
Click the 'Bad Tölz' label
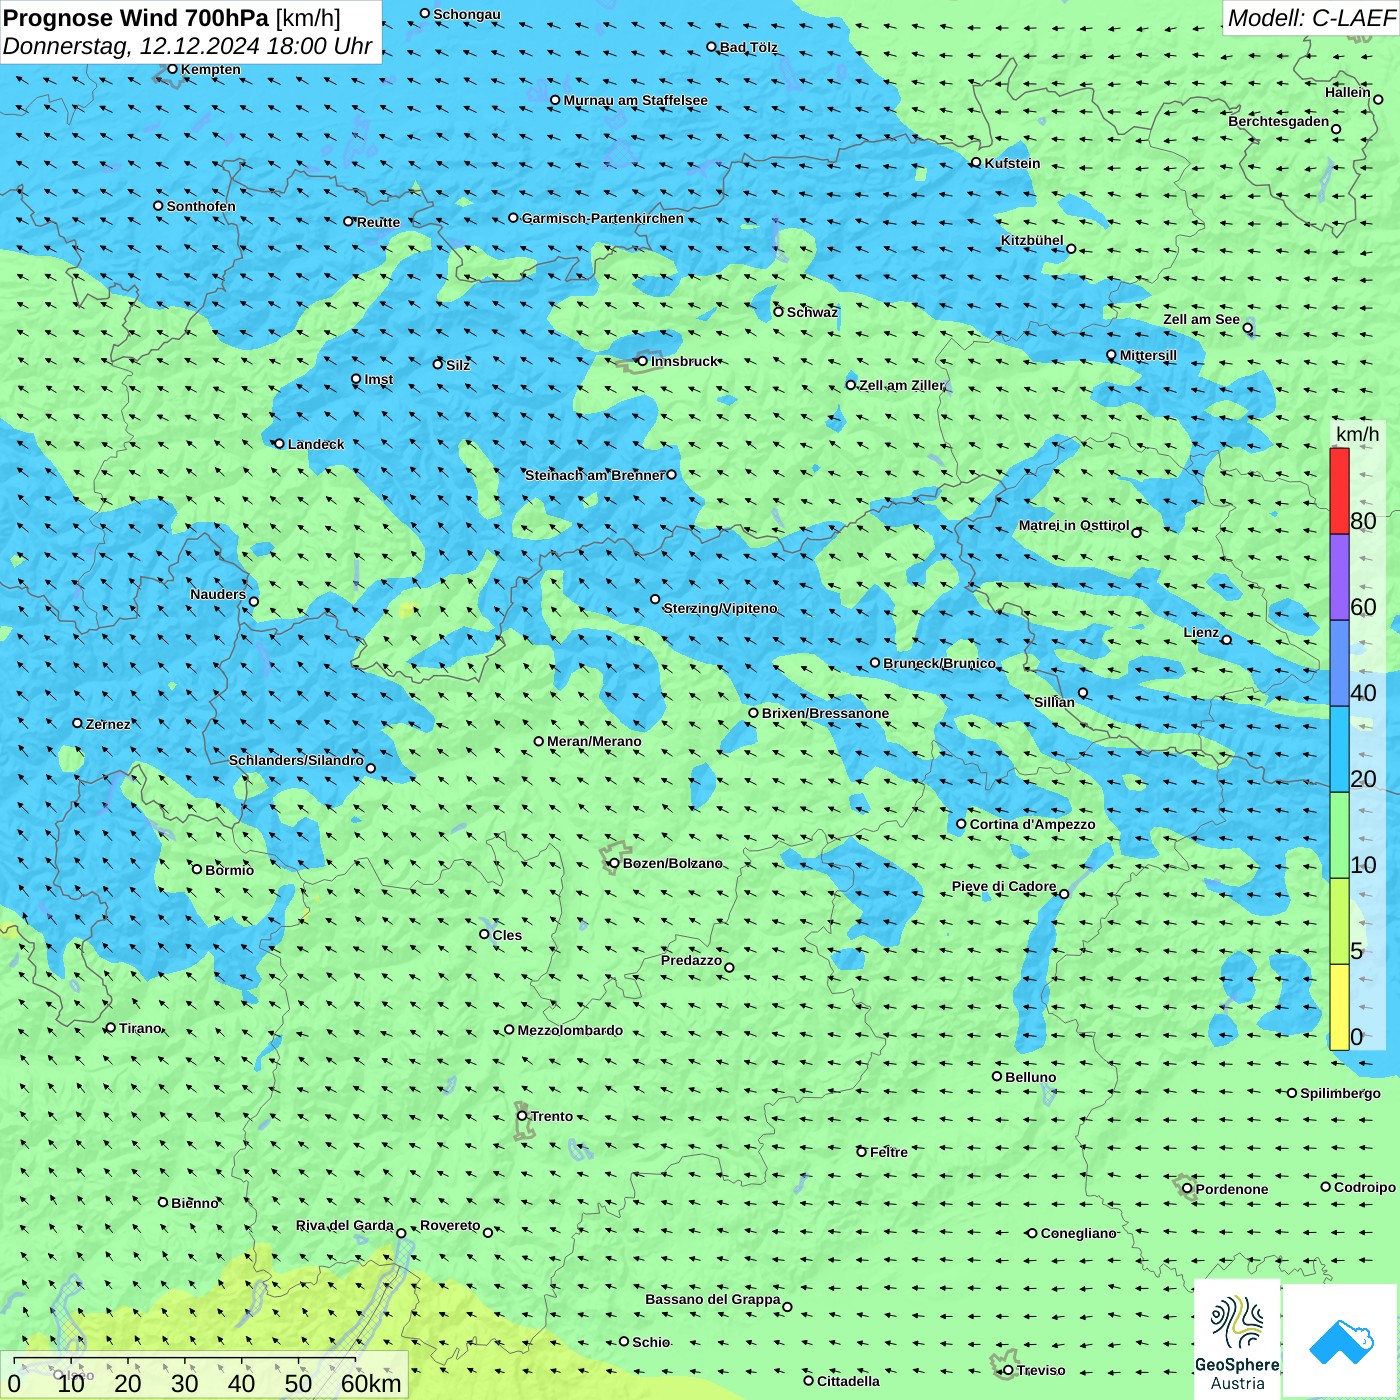(x=748, y=47)
